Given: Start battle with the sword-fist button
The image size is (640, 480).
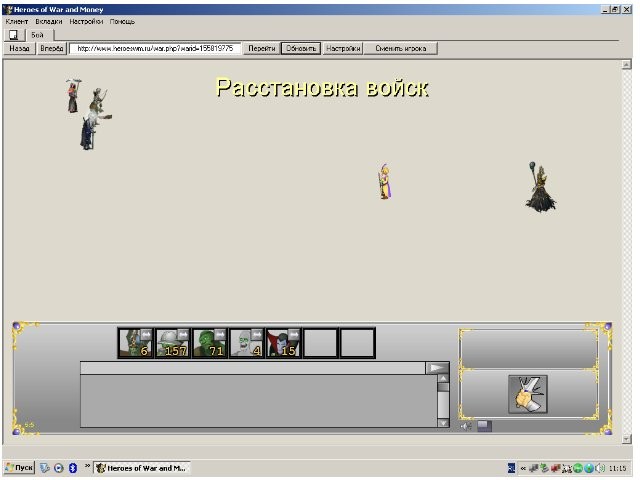Looking at the screenshot, I should tap(528, 394).
